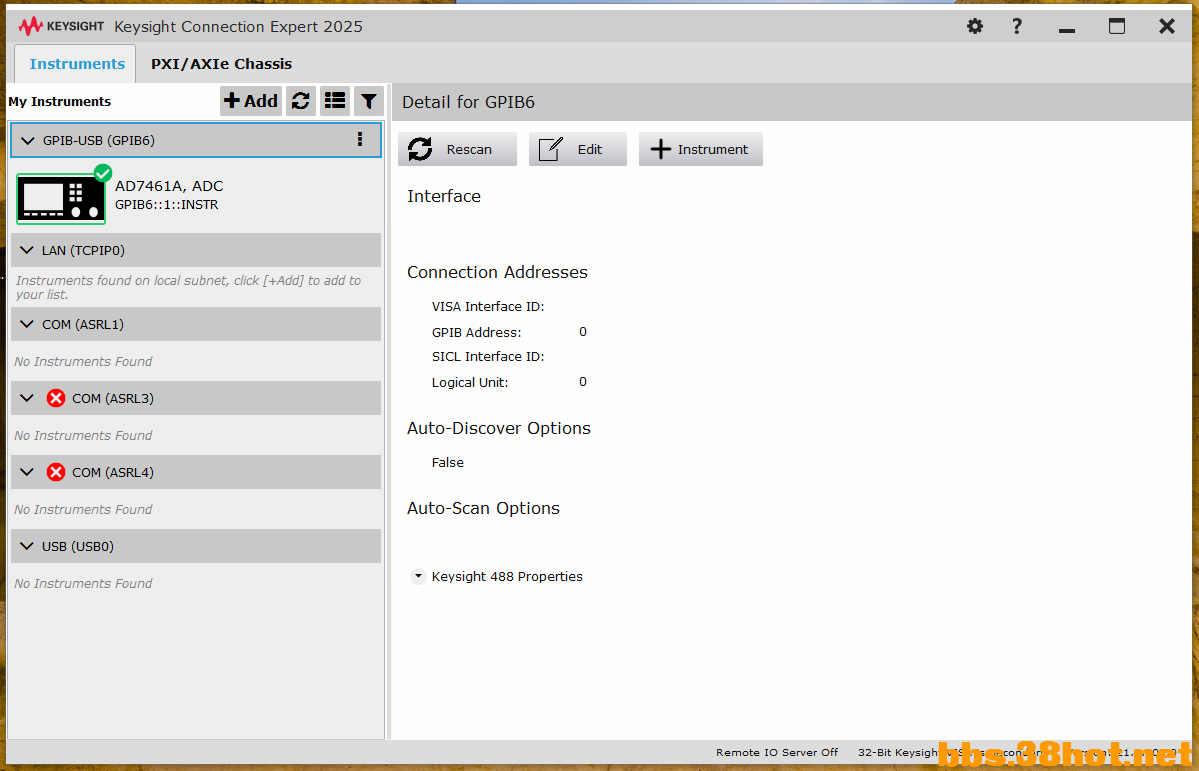Switch to the Instruments tab

point(76,64)
